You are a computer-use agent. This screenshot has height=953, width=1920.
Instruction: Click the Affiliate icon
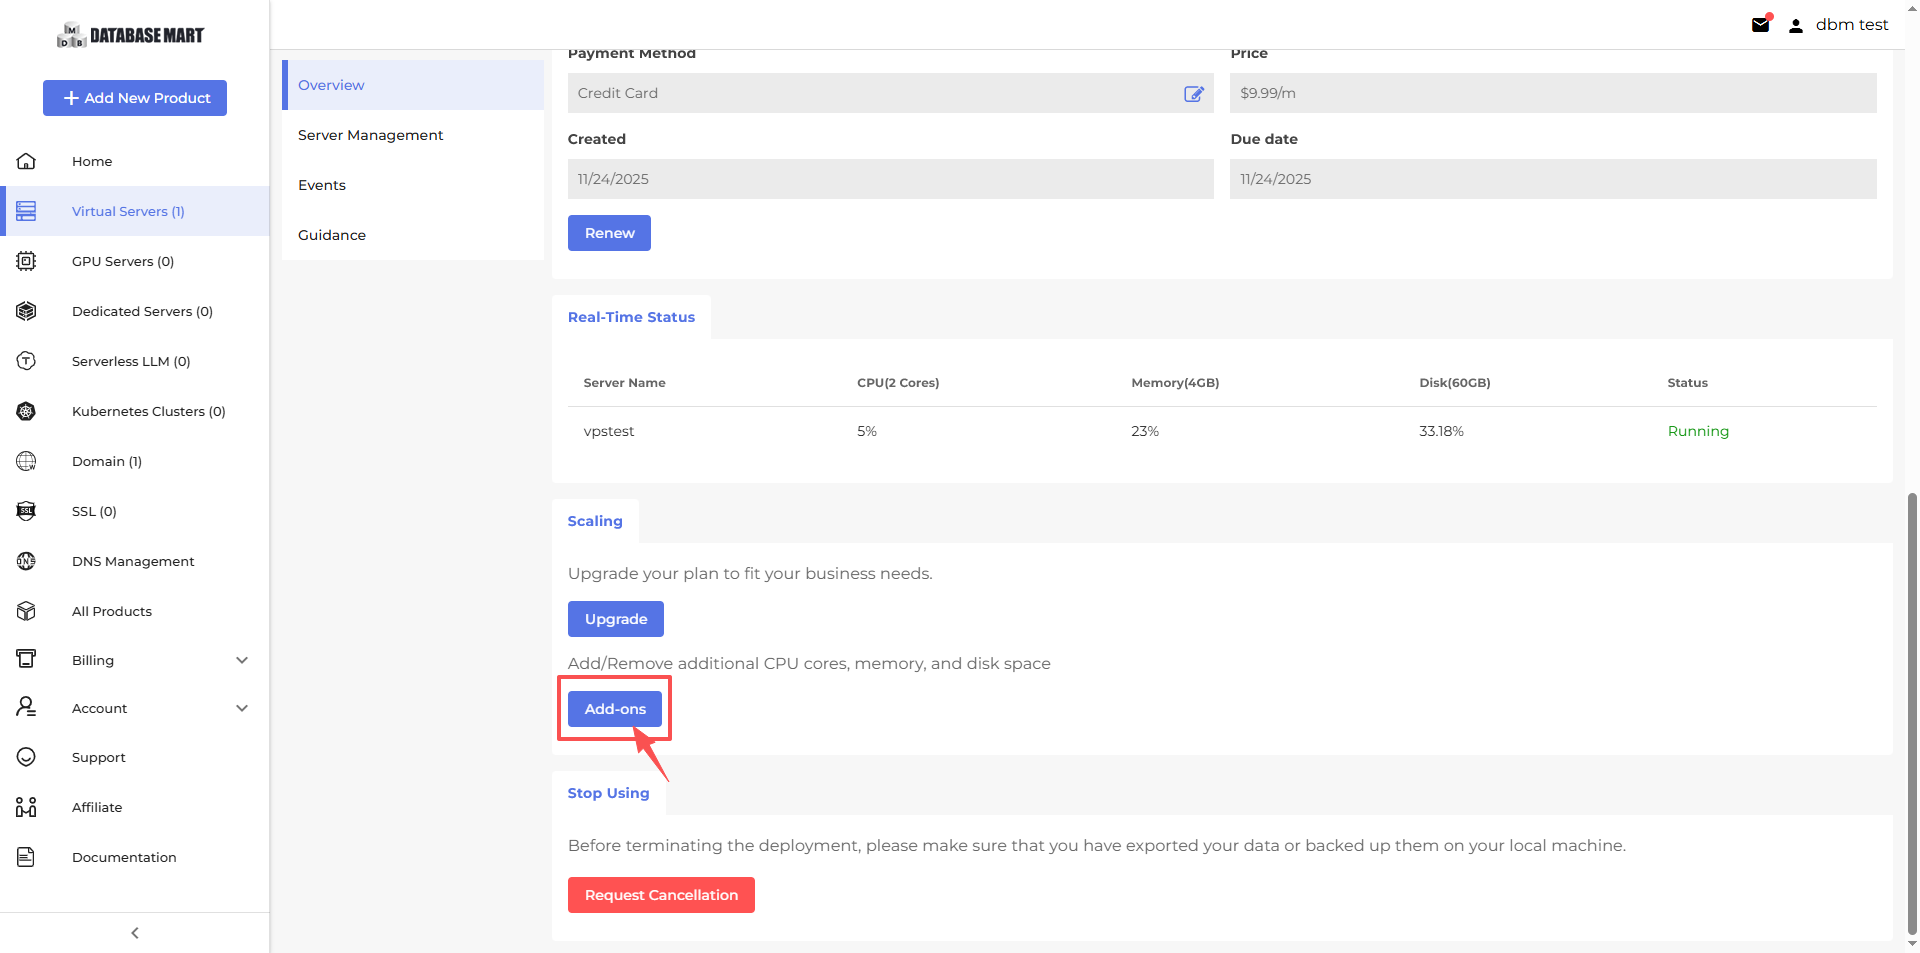coord(26,807)
